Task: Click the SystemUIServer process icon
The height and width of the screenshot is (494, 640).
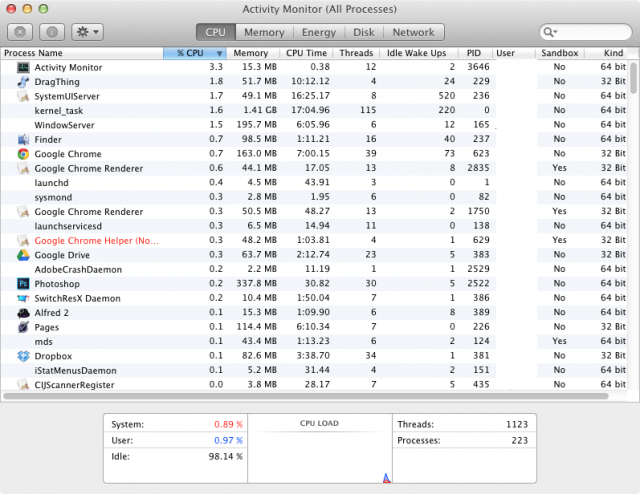Action: pyautogui.click(x=23, y=96)
